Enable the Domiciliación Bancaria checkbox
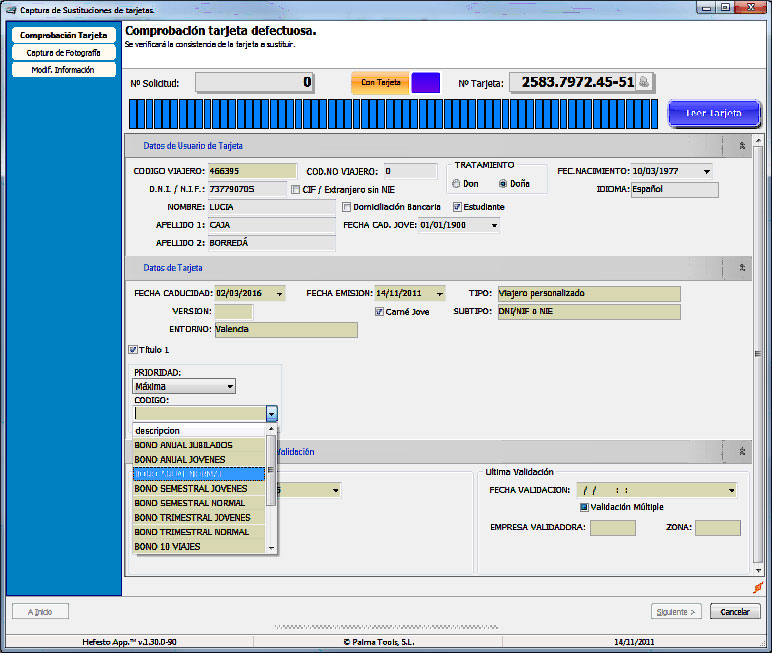The image size is (772, 653). click(346, 207)
